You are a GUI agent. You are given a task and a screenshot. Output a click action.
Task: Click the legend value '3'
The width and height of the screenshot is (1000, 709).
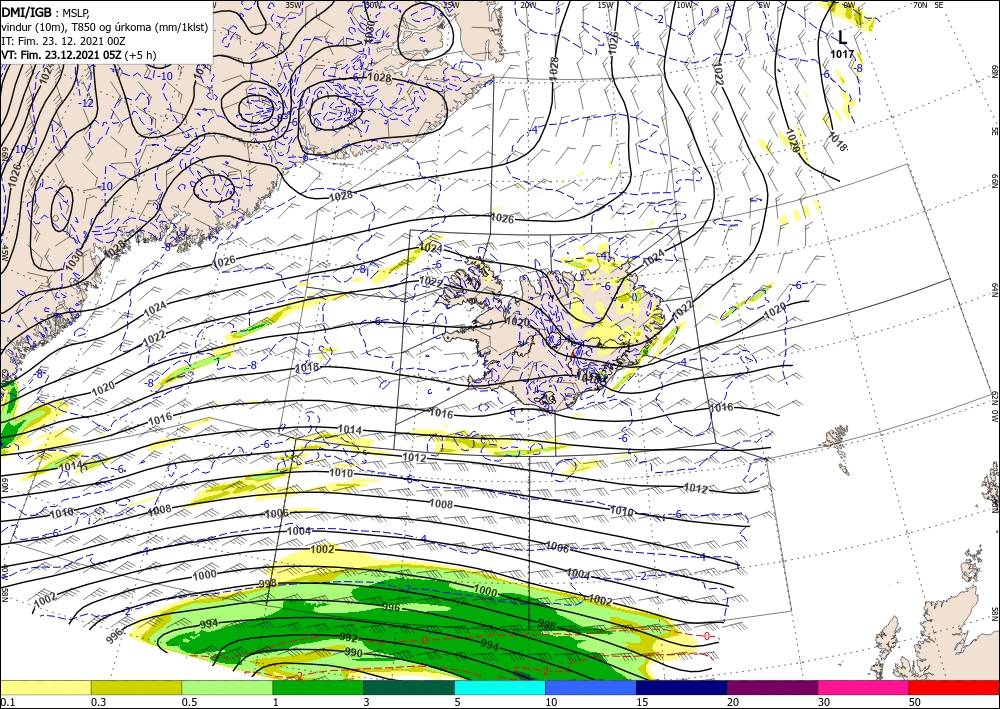(366, 702)
